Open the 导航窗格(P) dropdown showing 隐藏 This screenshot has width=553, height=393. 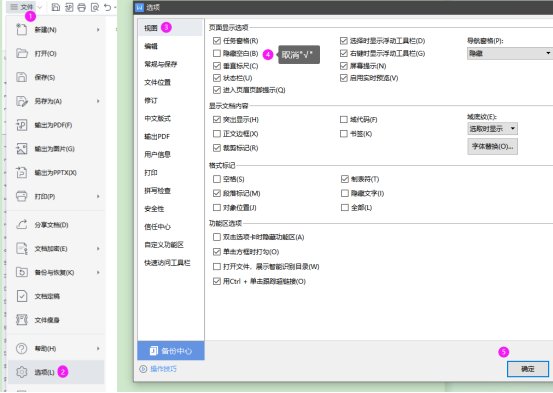tap(510, 53)
